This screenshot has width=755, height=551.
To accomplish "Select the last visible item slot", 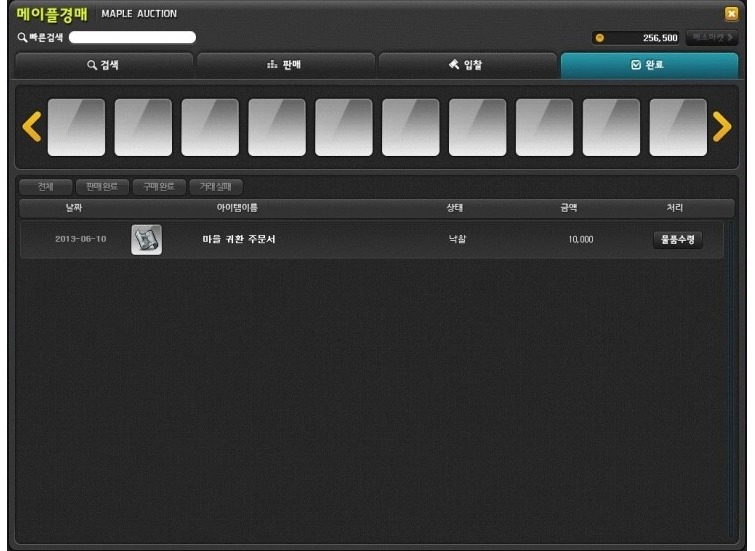I will 677,127.
